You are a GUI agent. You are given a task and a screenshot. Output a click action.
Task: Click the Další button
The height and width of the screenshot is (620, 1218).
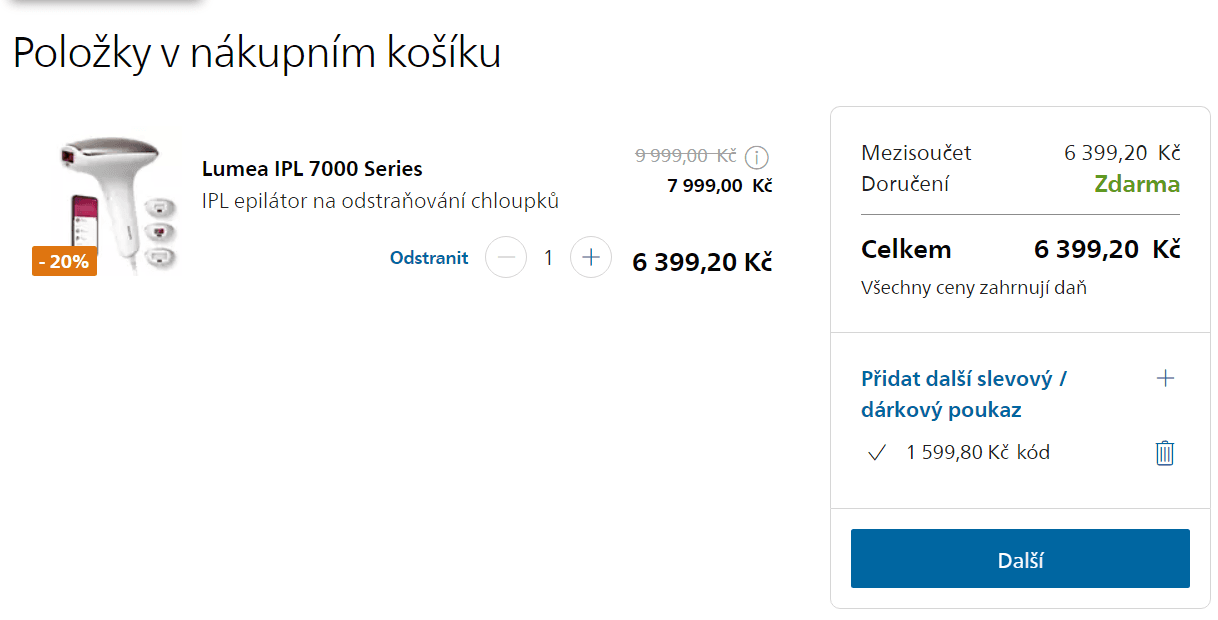1020,559
